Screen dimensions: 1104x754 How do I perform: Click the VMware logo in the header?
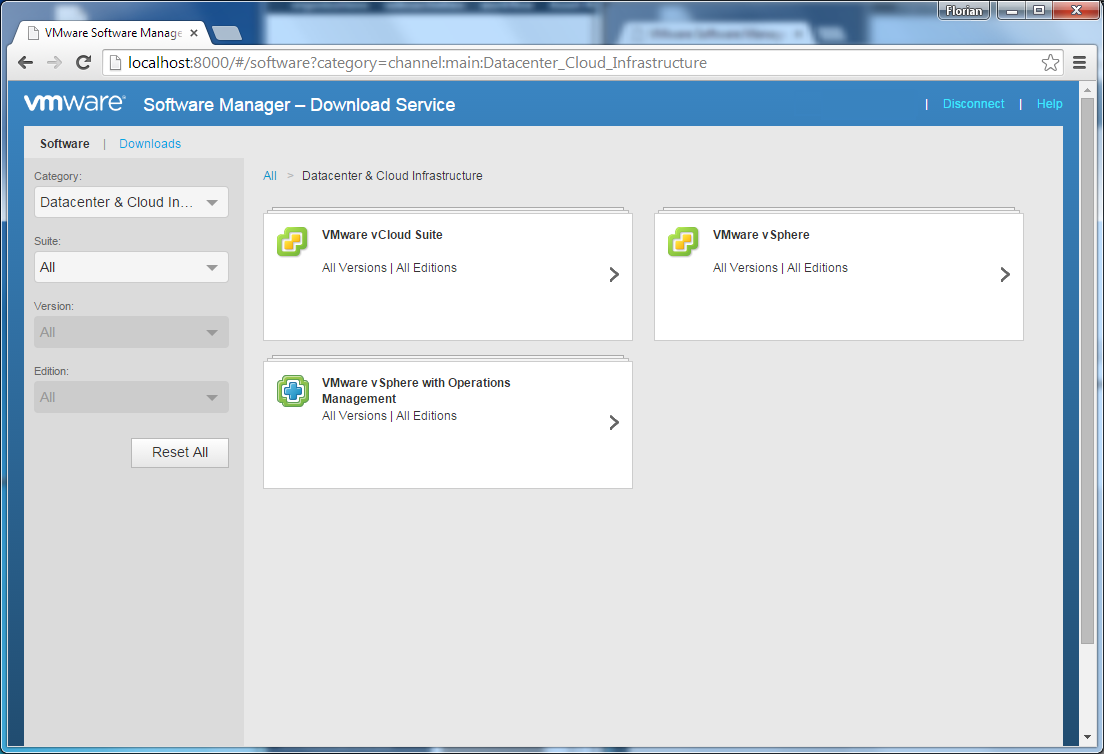tap(75, 103)
